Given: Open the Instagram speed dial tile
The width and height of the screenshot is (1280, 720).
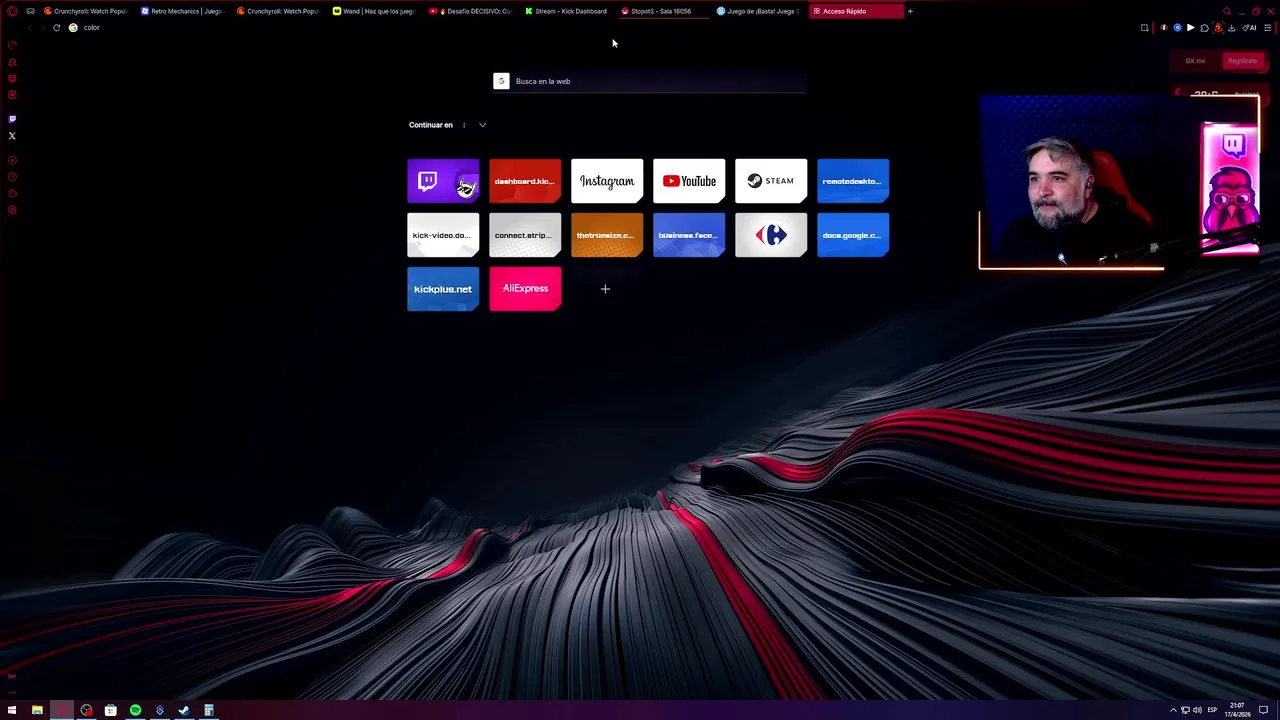Looking at the screenshot, I should 607,181.
